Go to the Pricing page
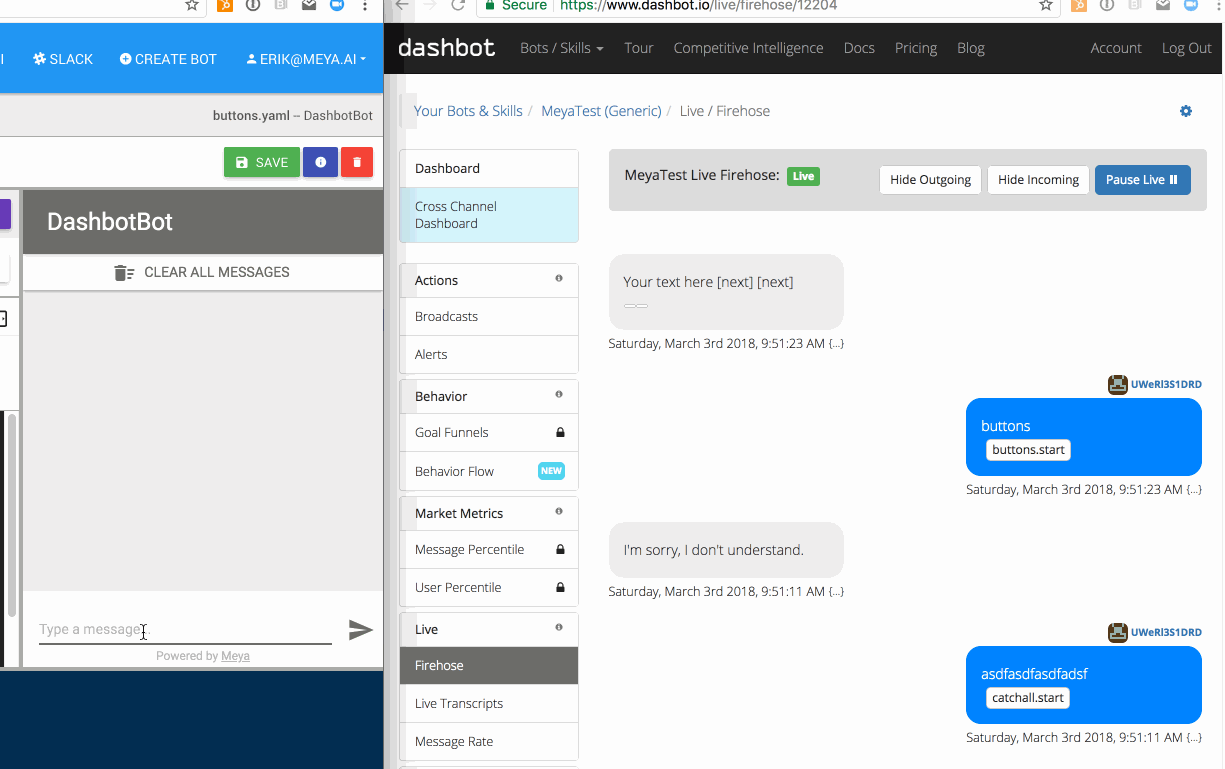1225x769 pixels. tap(916, 48)
